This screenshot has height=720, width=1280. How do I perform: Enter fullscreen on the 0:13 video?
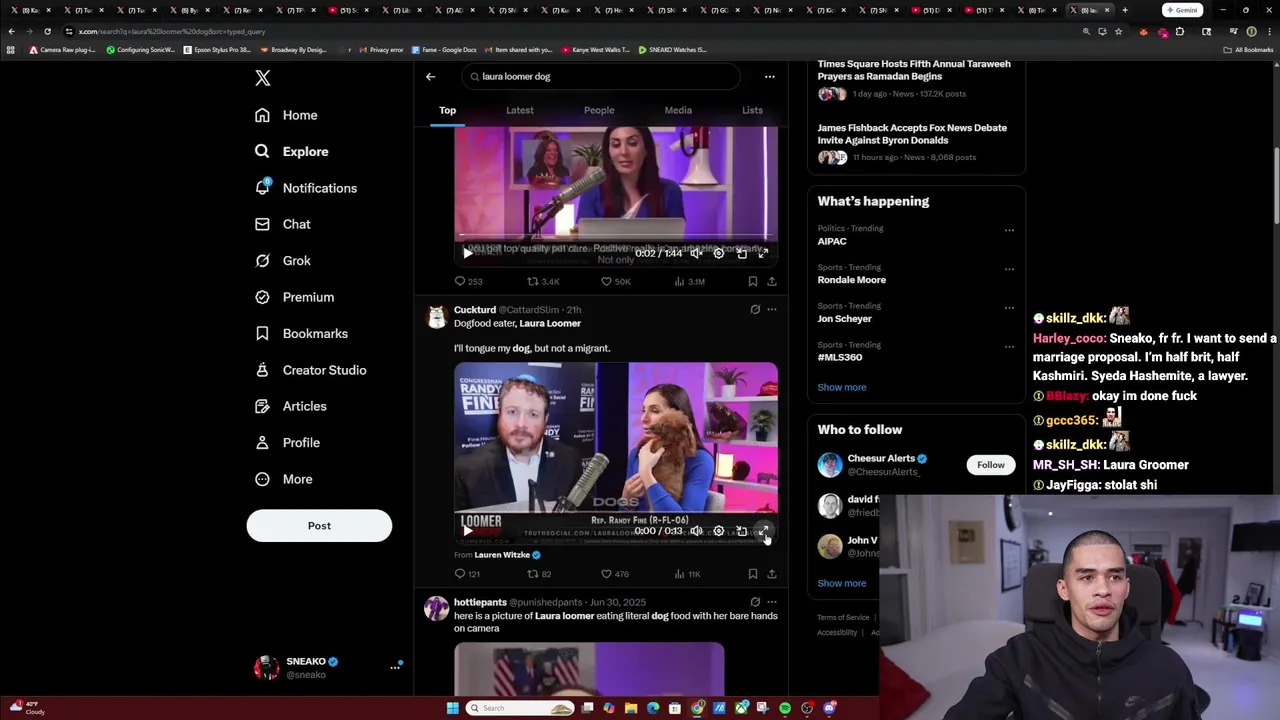pos(763,531)
